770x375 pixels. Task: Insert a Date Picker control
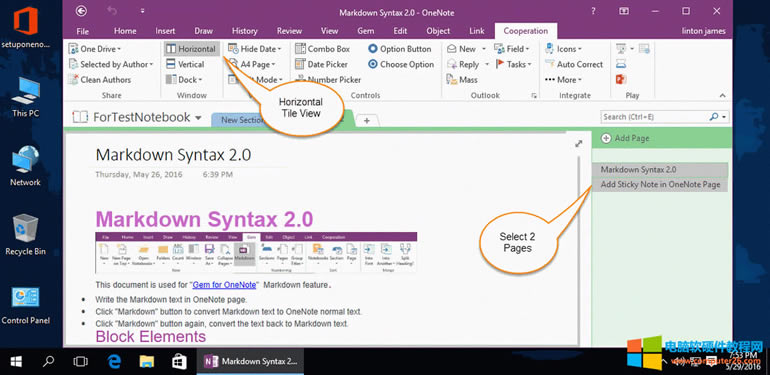click(x=321, y=64)
